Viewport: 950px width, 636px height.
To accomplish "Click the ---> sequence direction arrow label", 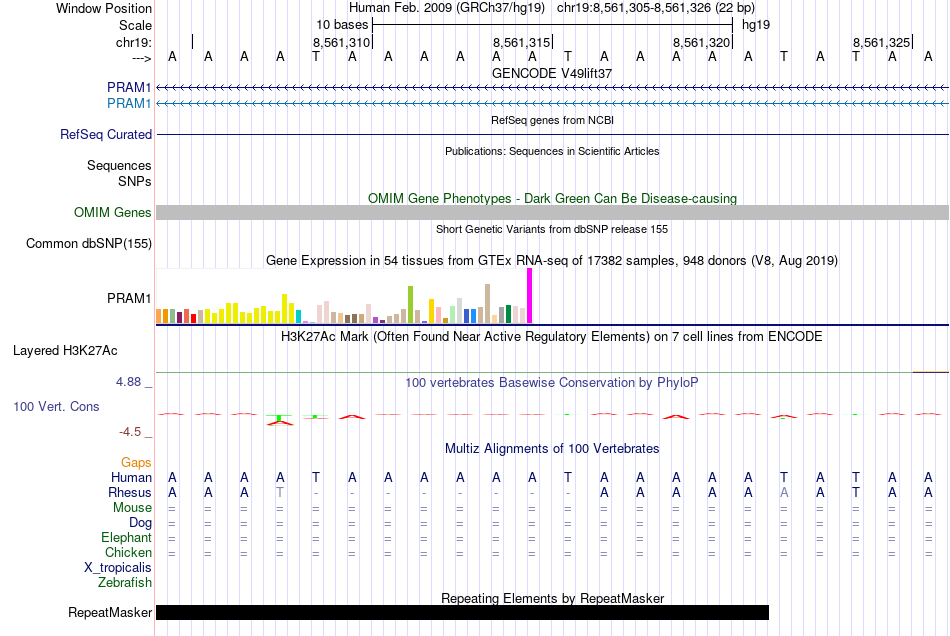I will tap(141, 58).
